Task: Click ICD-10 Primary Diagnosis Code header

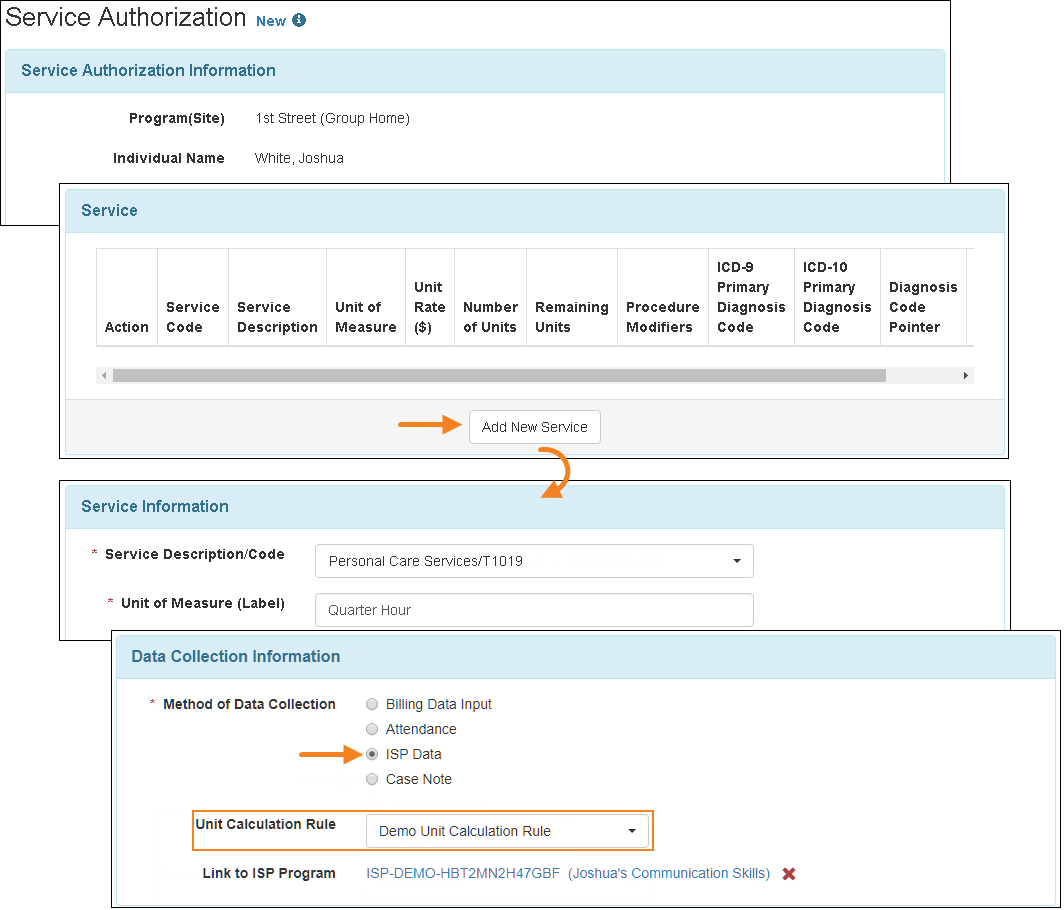Action: (837, 297)
